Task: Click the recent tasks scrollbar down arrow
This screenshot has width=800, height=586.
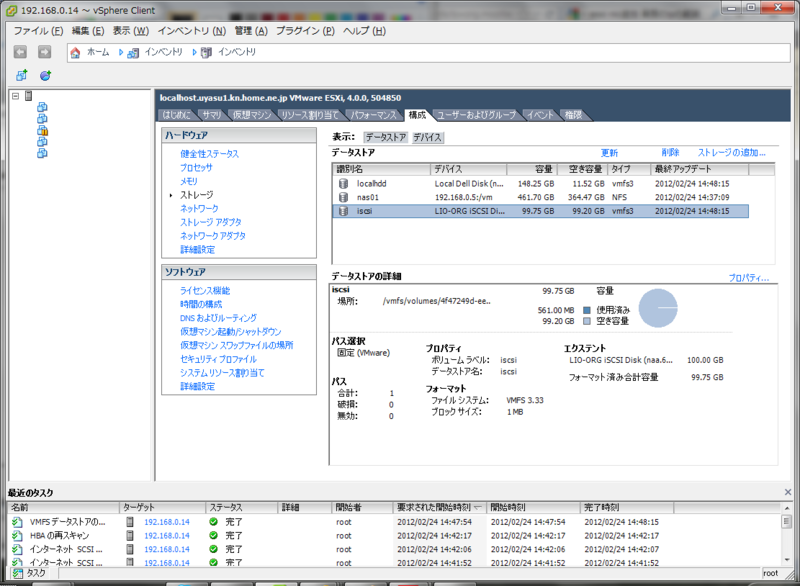Action: pos(786,559)
